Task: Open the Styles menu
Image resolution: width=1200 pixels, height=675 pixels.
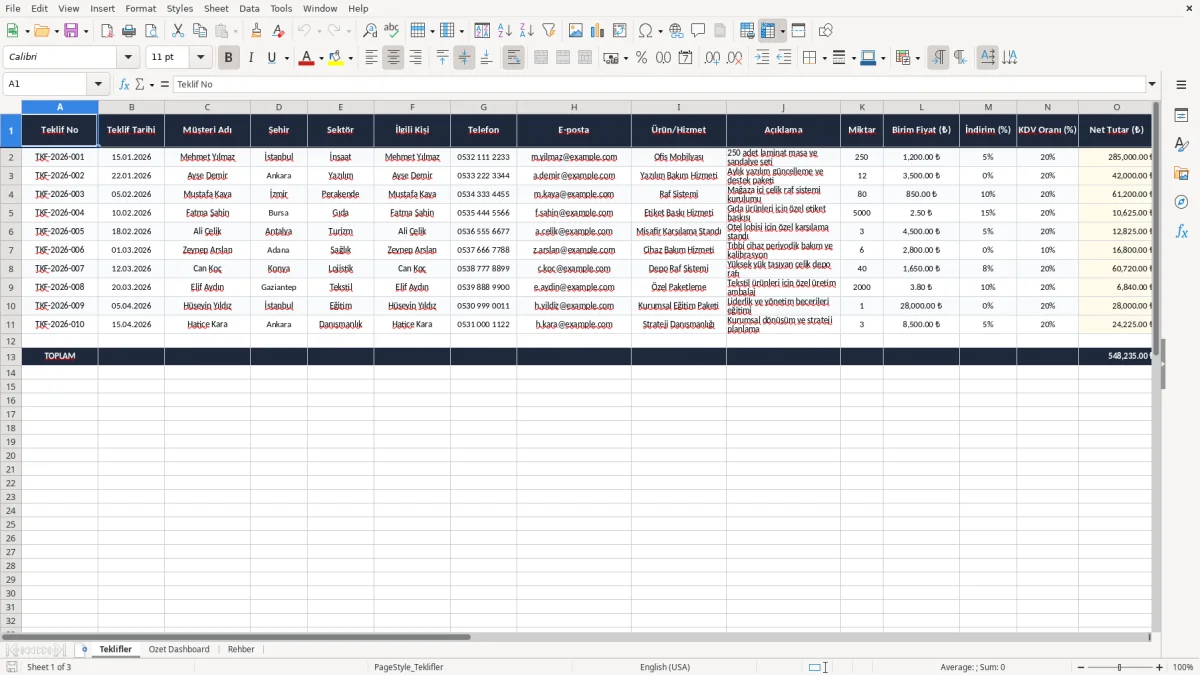Action: (x=180, y=8)
